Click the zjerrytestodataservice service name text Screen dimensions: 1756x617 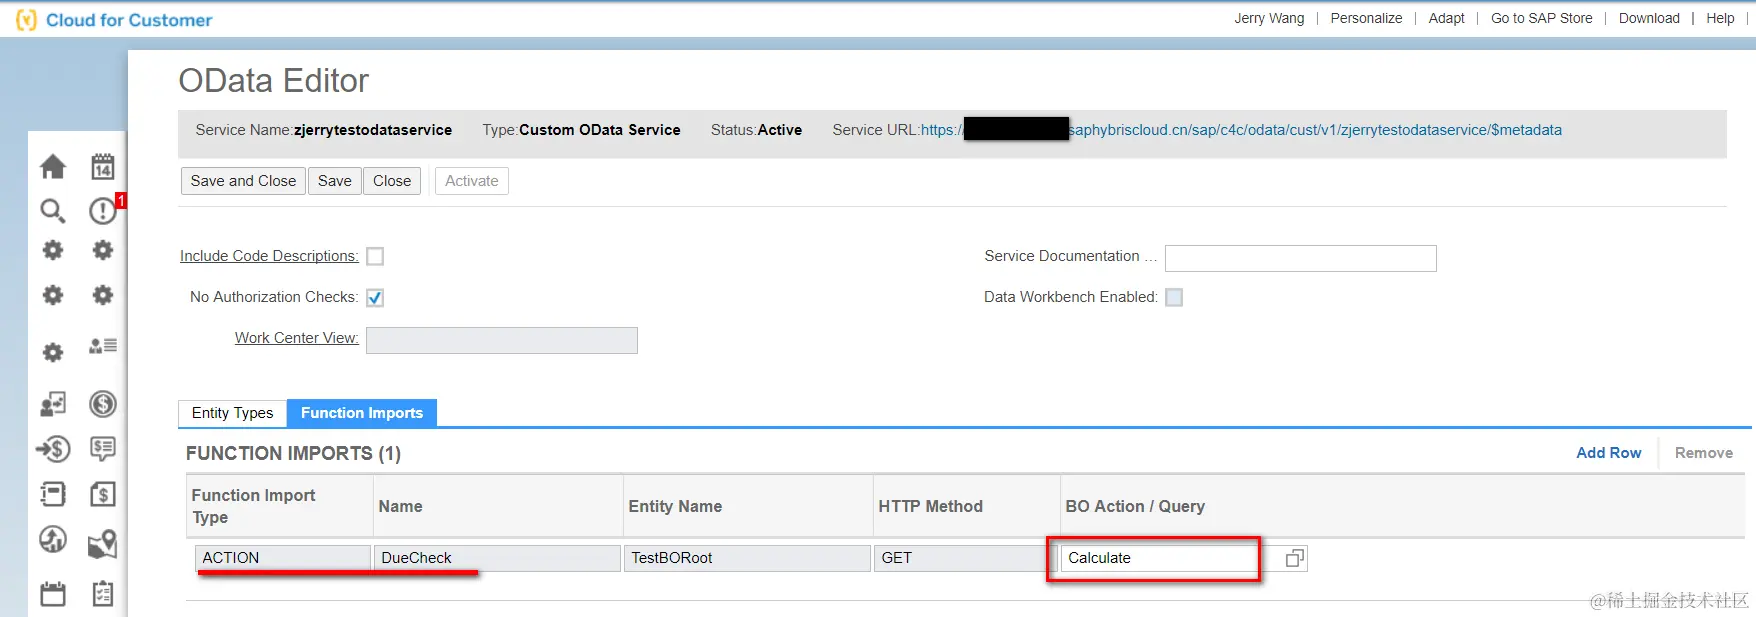pos(373,130)
